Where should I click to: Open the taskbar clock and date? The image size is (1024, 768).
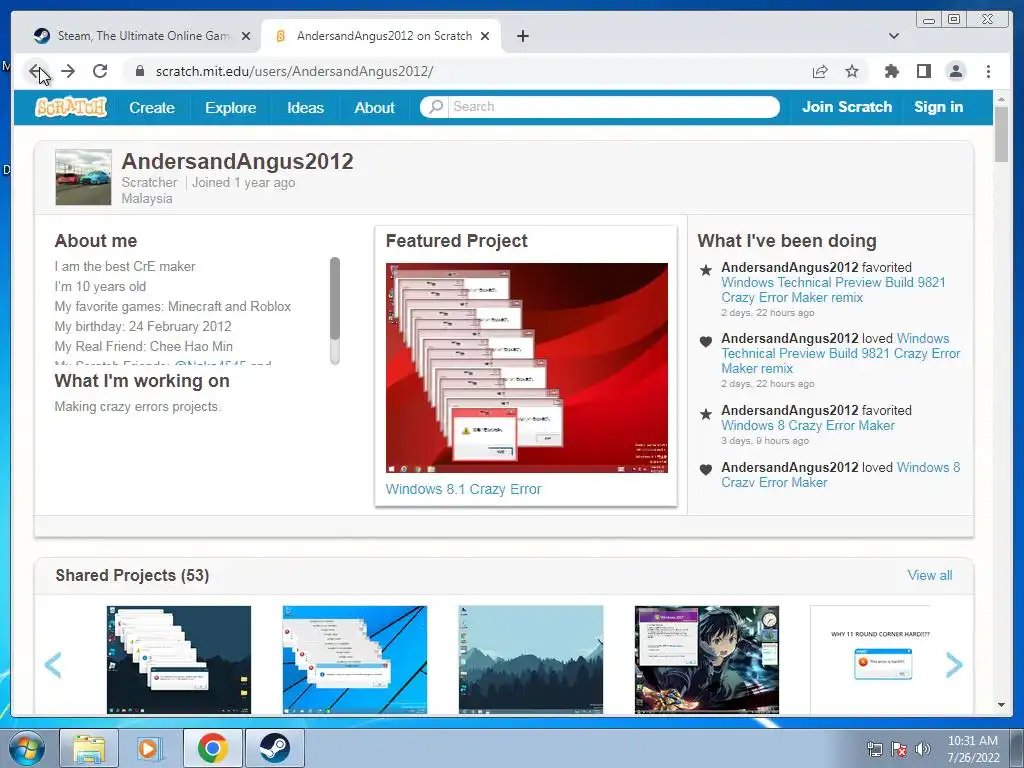click(x=973, y=748)
